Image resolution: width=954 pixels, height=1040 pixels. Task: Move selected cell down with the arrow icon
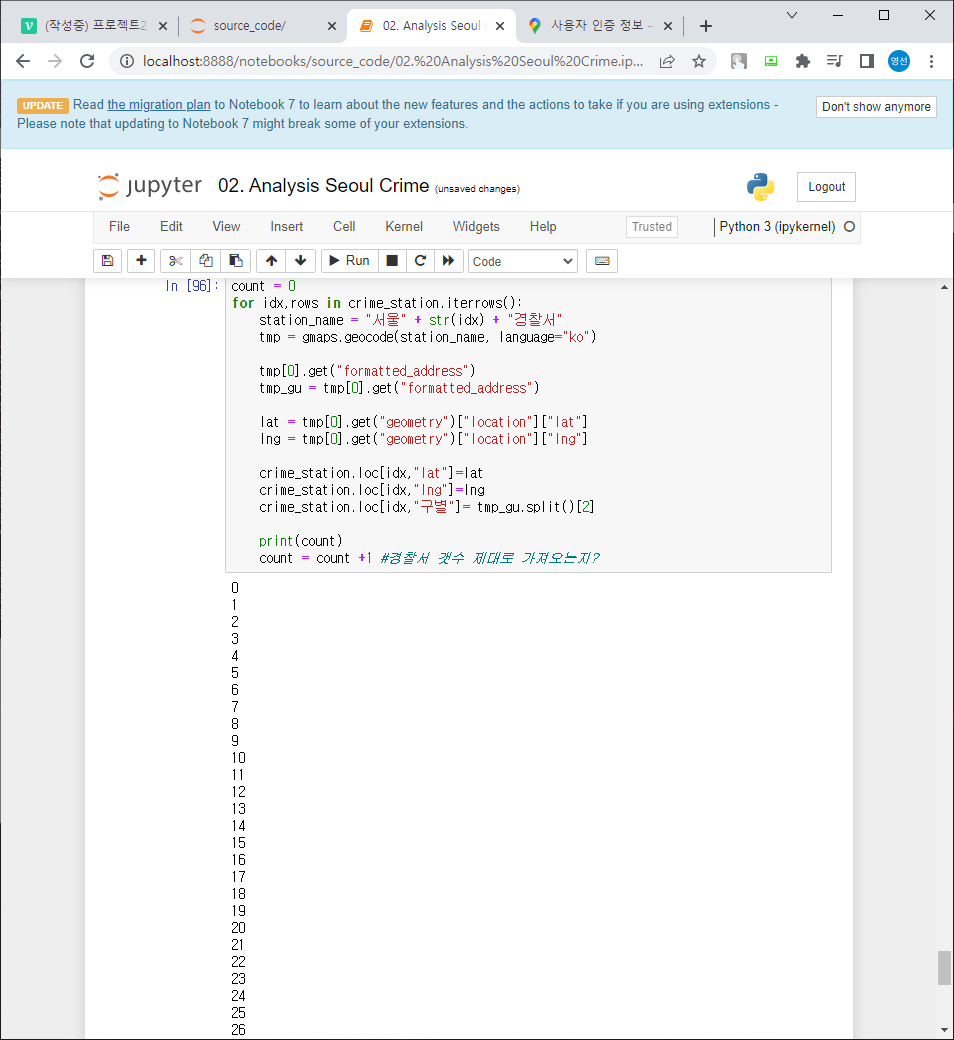tap(301, 261)
